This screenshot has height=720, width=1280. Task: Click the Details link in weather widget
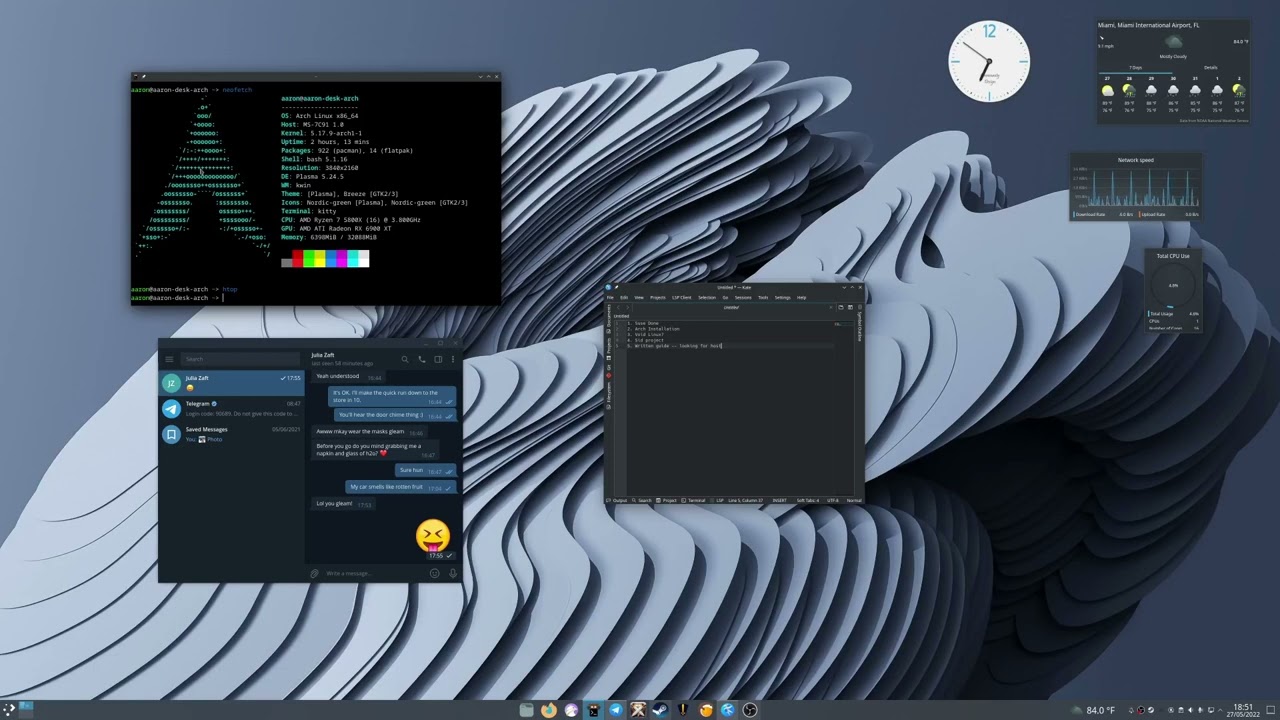[1210, 67]
